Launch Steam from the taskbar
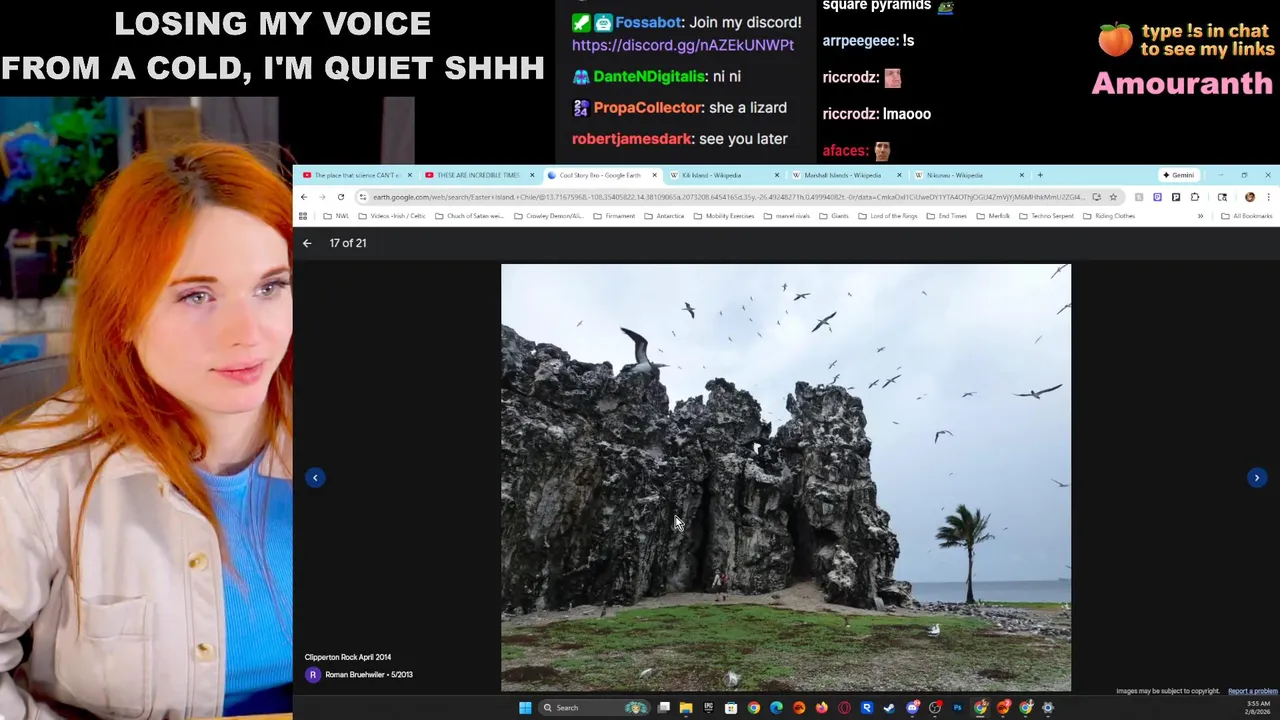Viewport: 1280px width, 720px height. (890, 708)
